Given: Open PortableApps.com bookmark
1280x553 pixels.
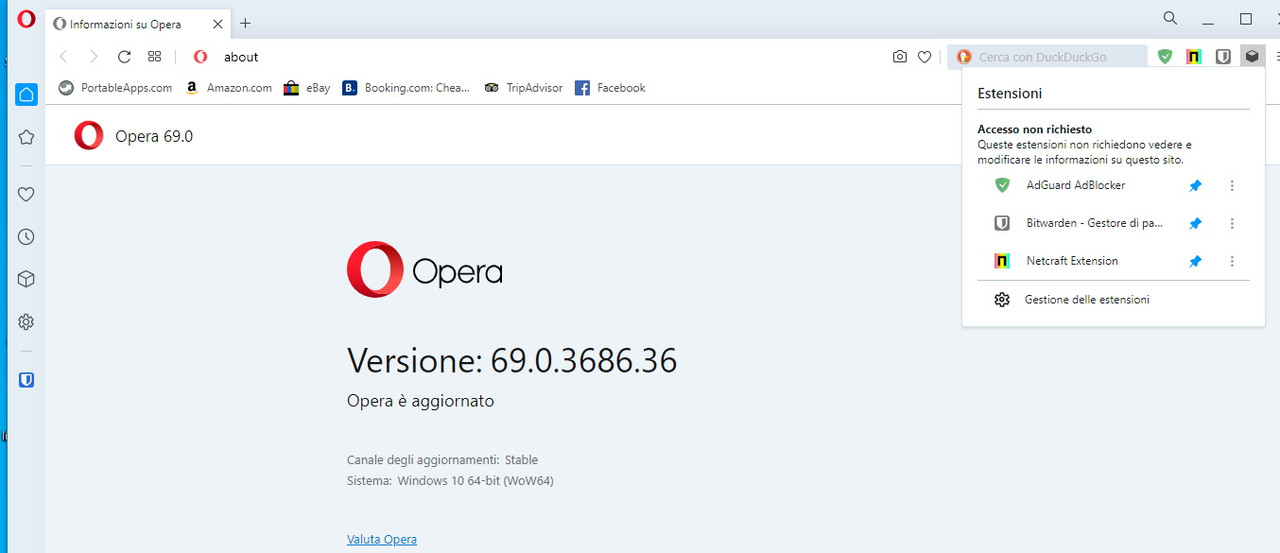Looking at the screenshot, I should click(115, 88).
